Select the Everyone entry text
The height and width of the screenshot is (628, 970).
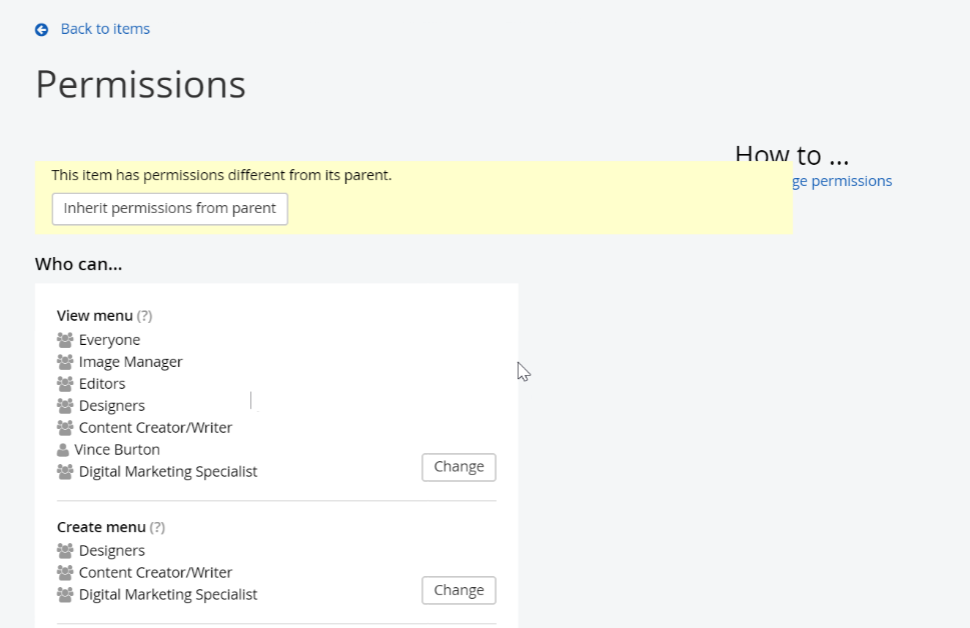click(109, 340)
